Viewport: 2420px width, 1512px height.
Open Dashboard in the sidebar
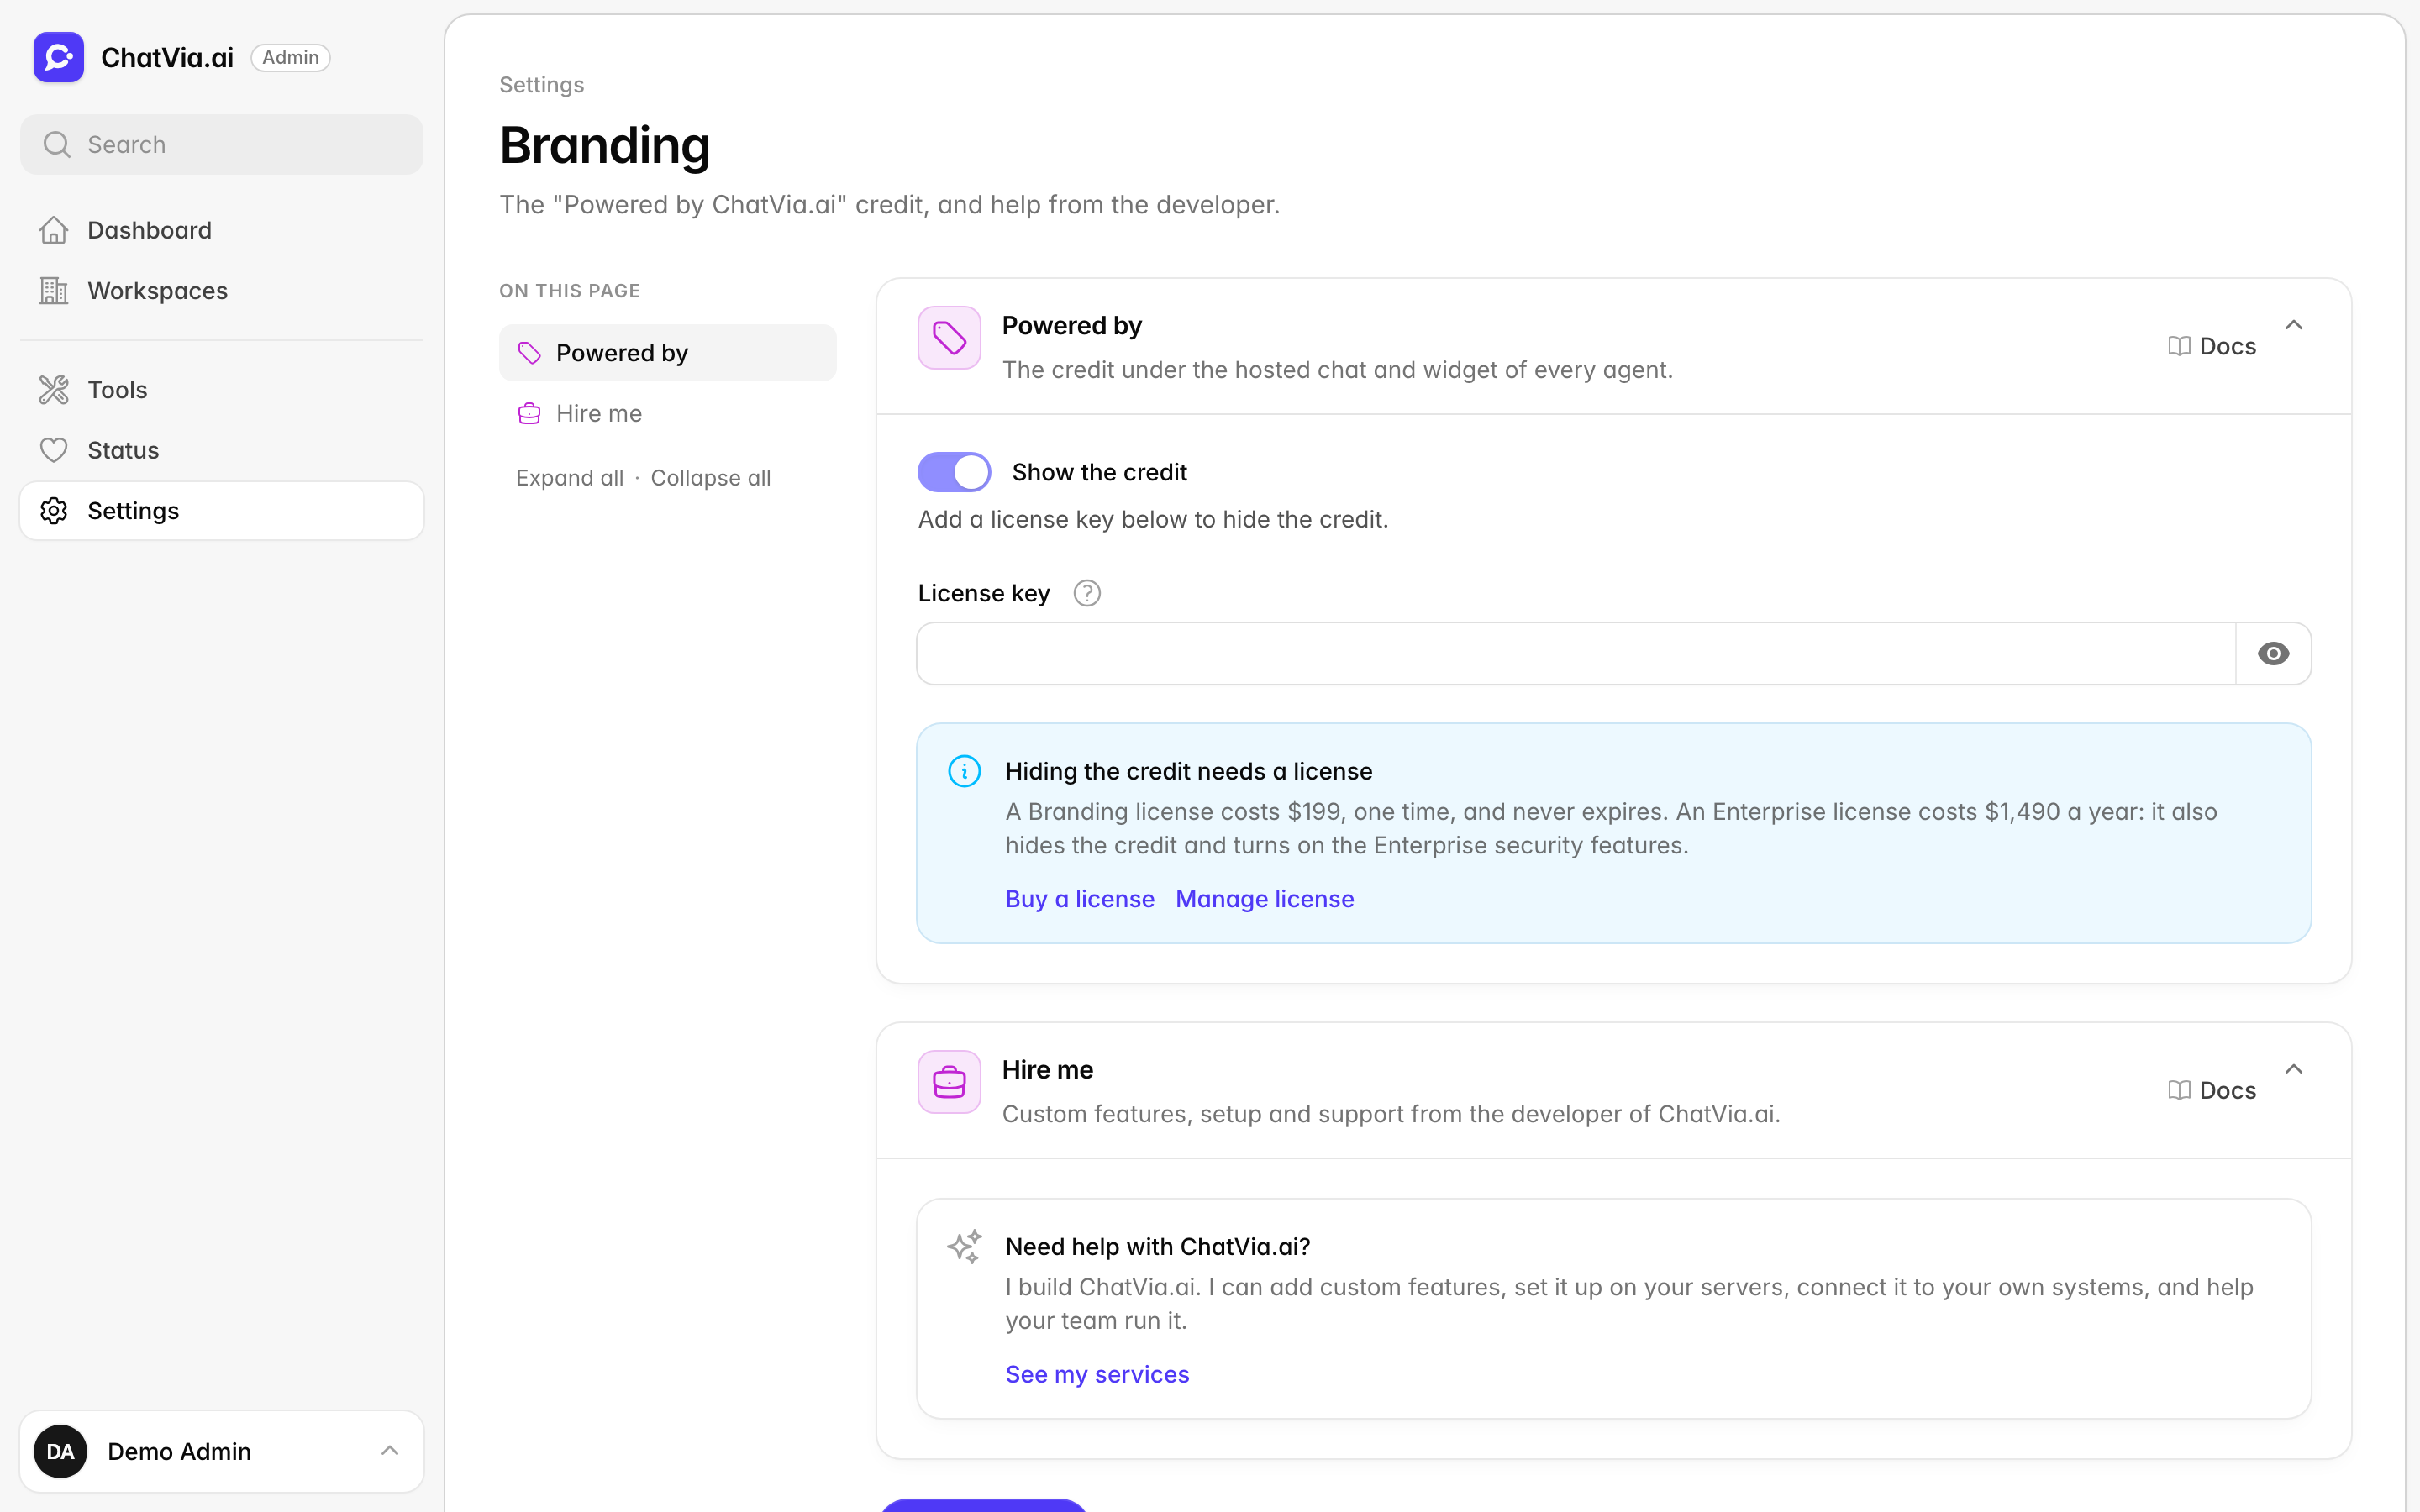click(222, 230)
